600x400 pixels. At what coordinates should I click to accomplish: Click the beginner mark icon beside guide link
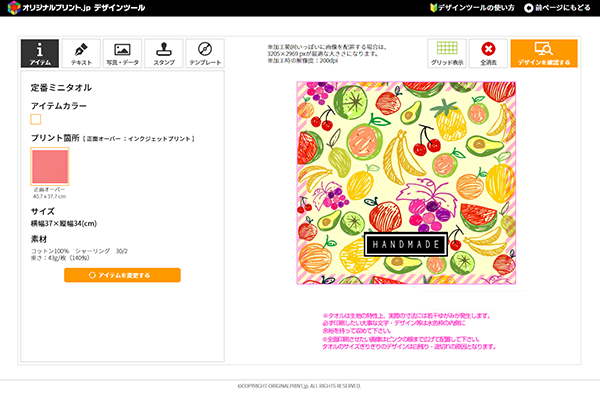click(434, 8)
